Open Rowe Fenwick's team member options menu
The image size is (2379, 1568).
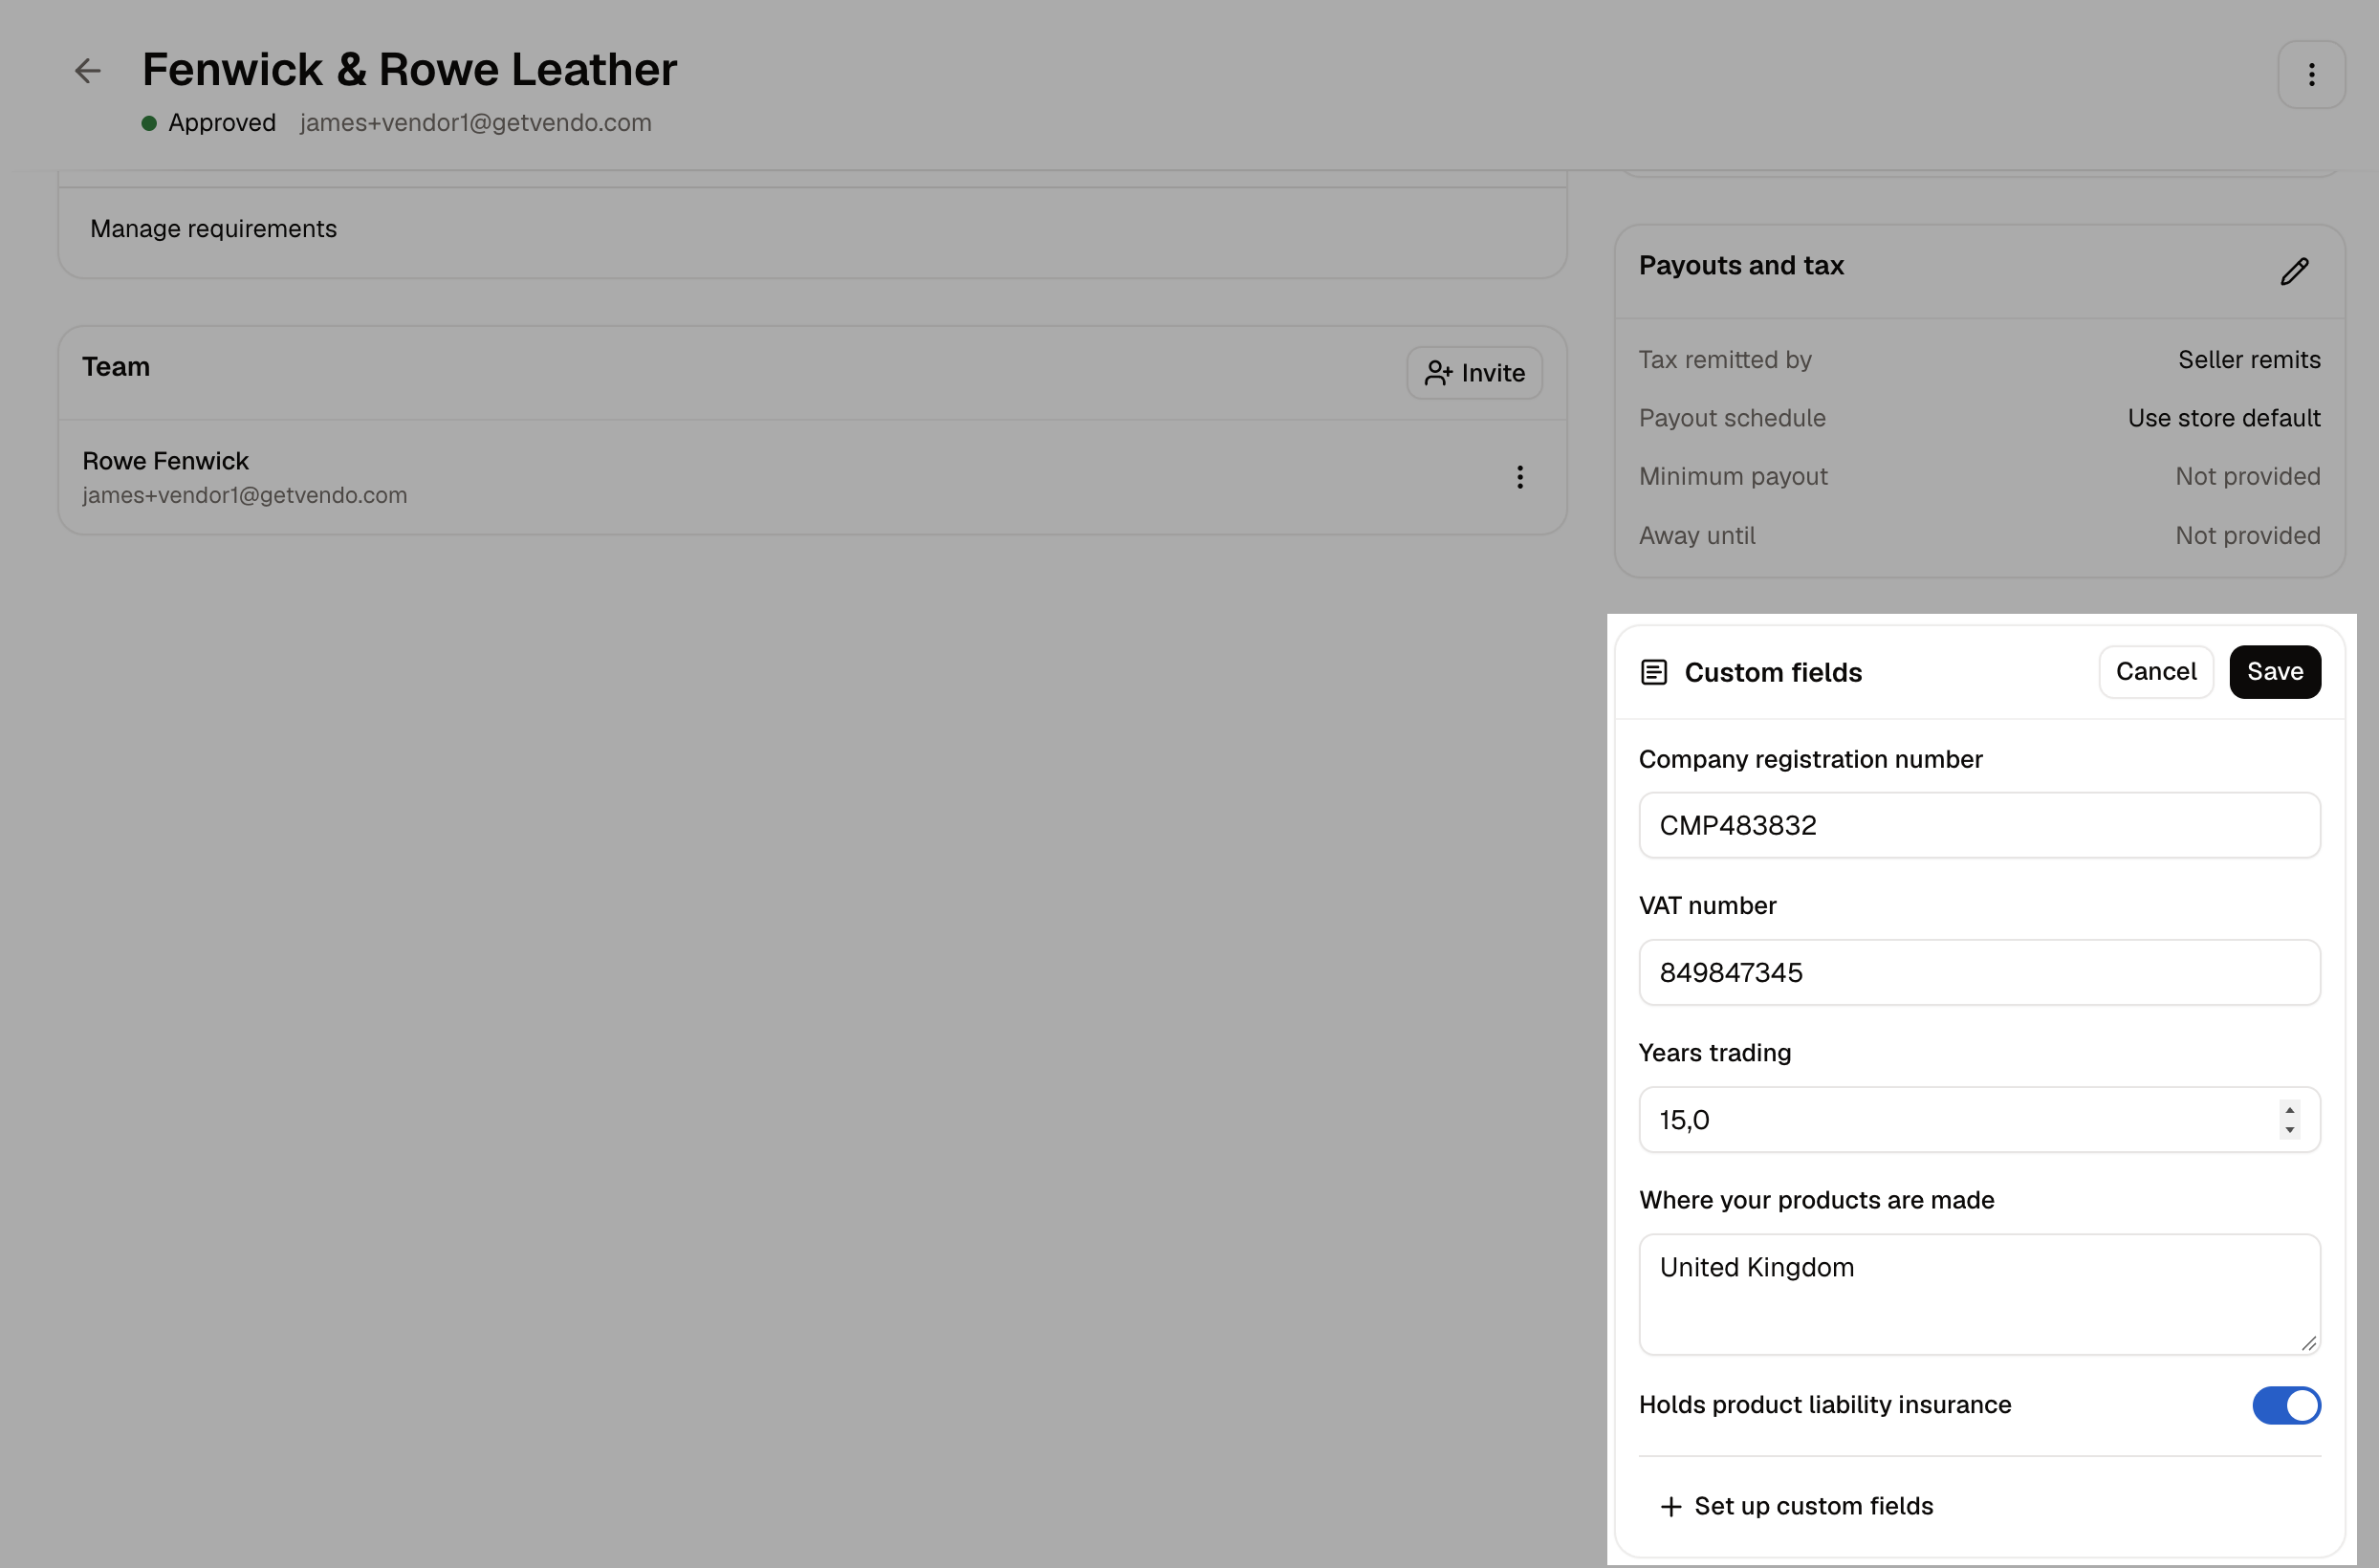tap(1519, 477)
